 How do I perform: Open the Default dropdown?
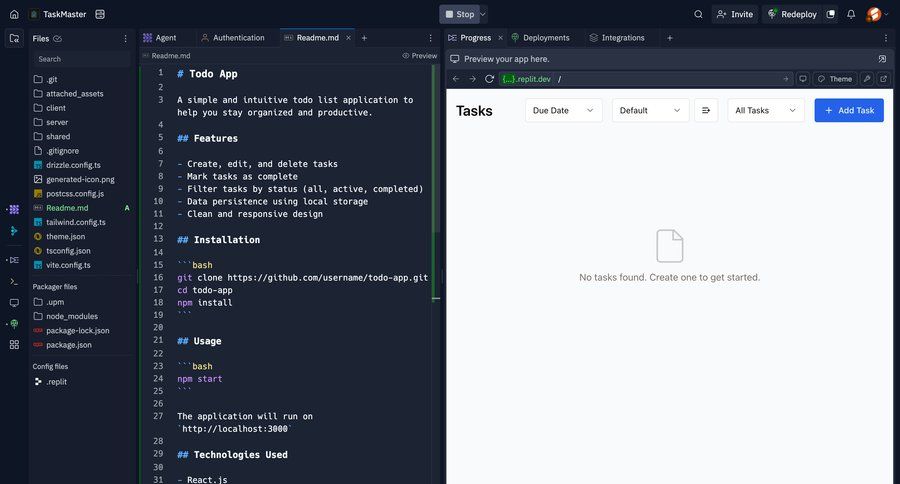(x=650, y=110)
